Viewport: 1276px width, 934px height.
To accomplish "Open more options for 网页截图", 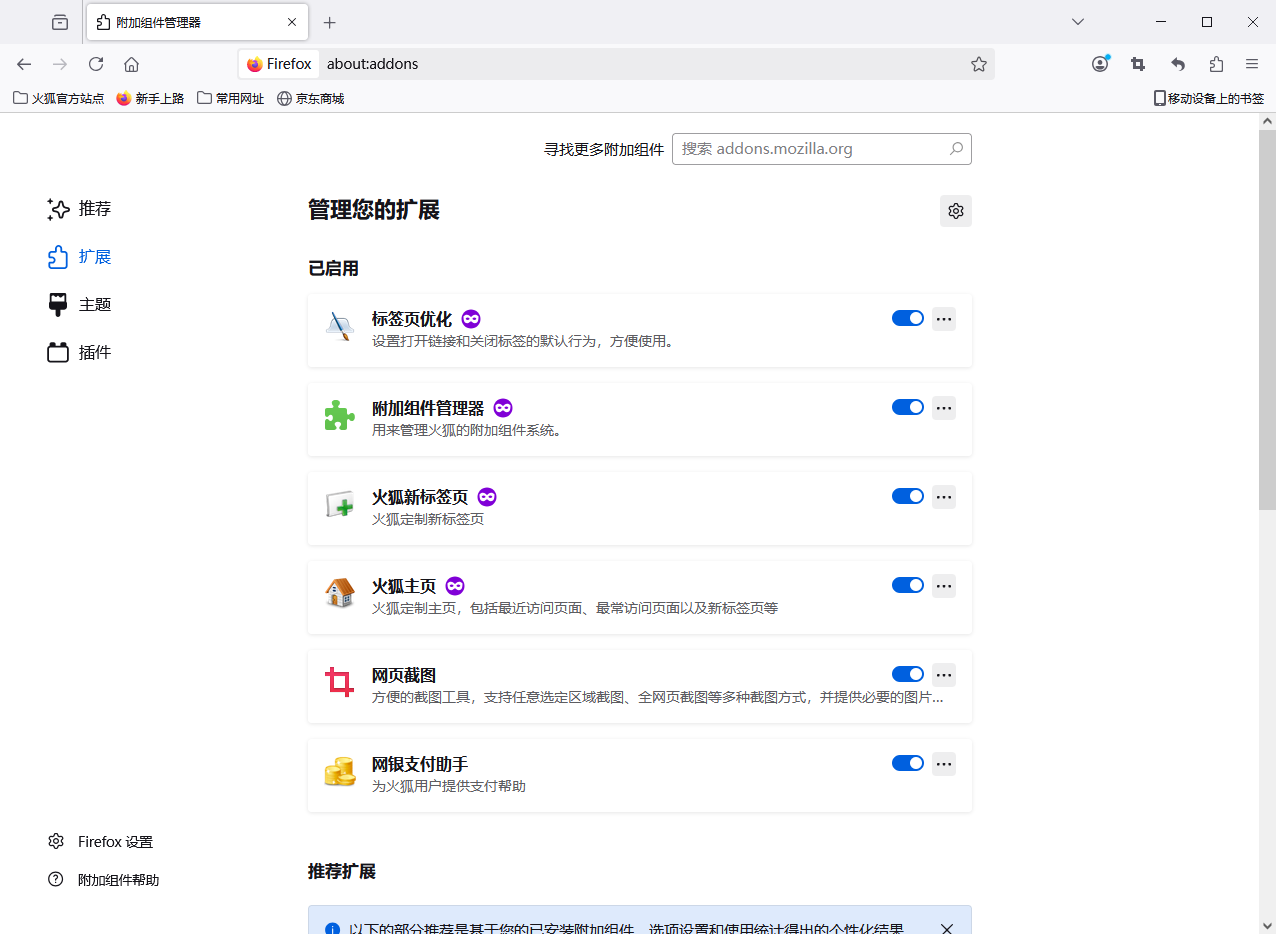I will tap(944, 675).
